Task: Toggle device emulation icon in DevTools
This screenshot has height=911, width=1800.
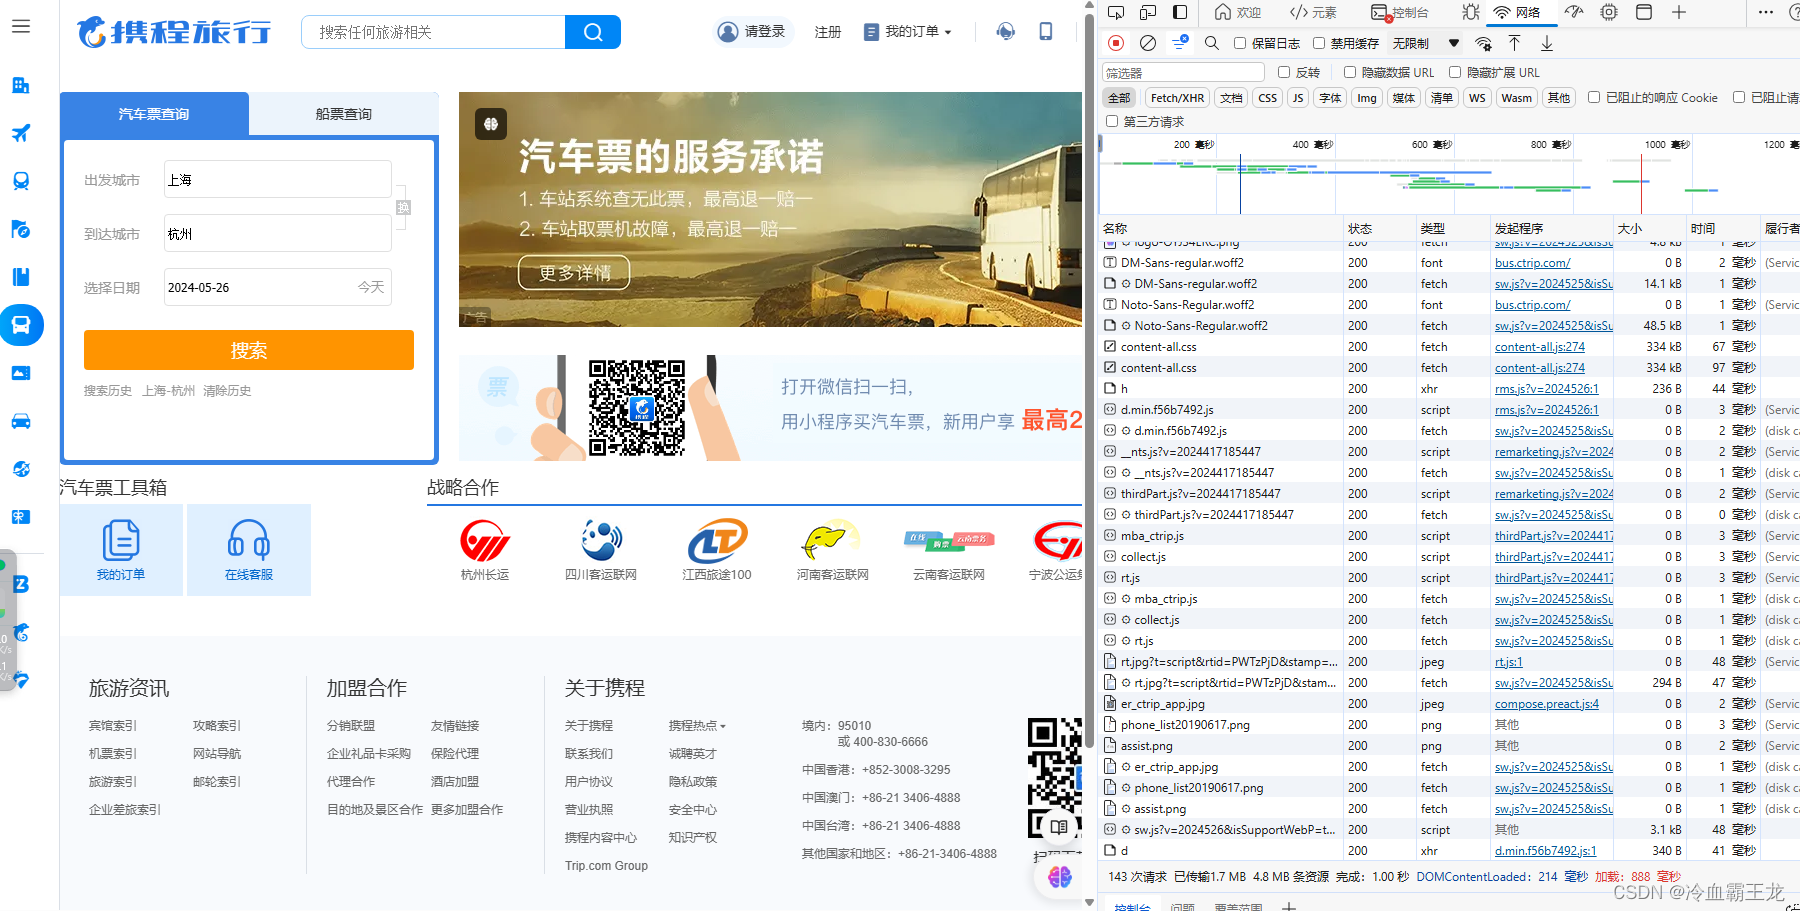Action: [x=1148, y=12]
